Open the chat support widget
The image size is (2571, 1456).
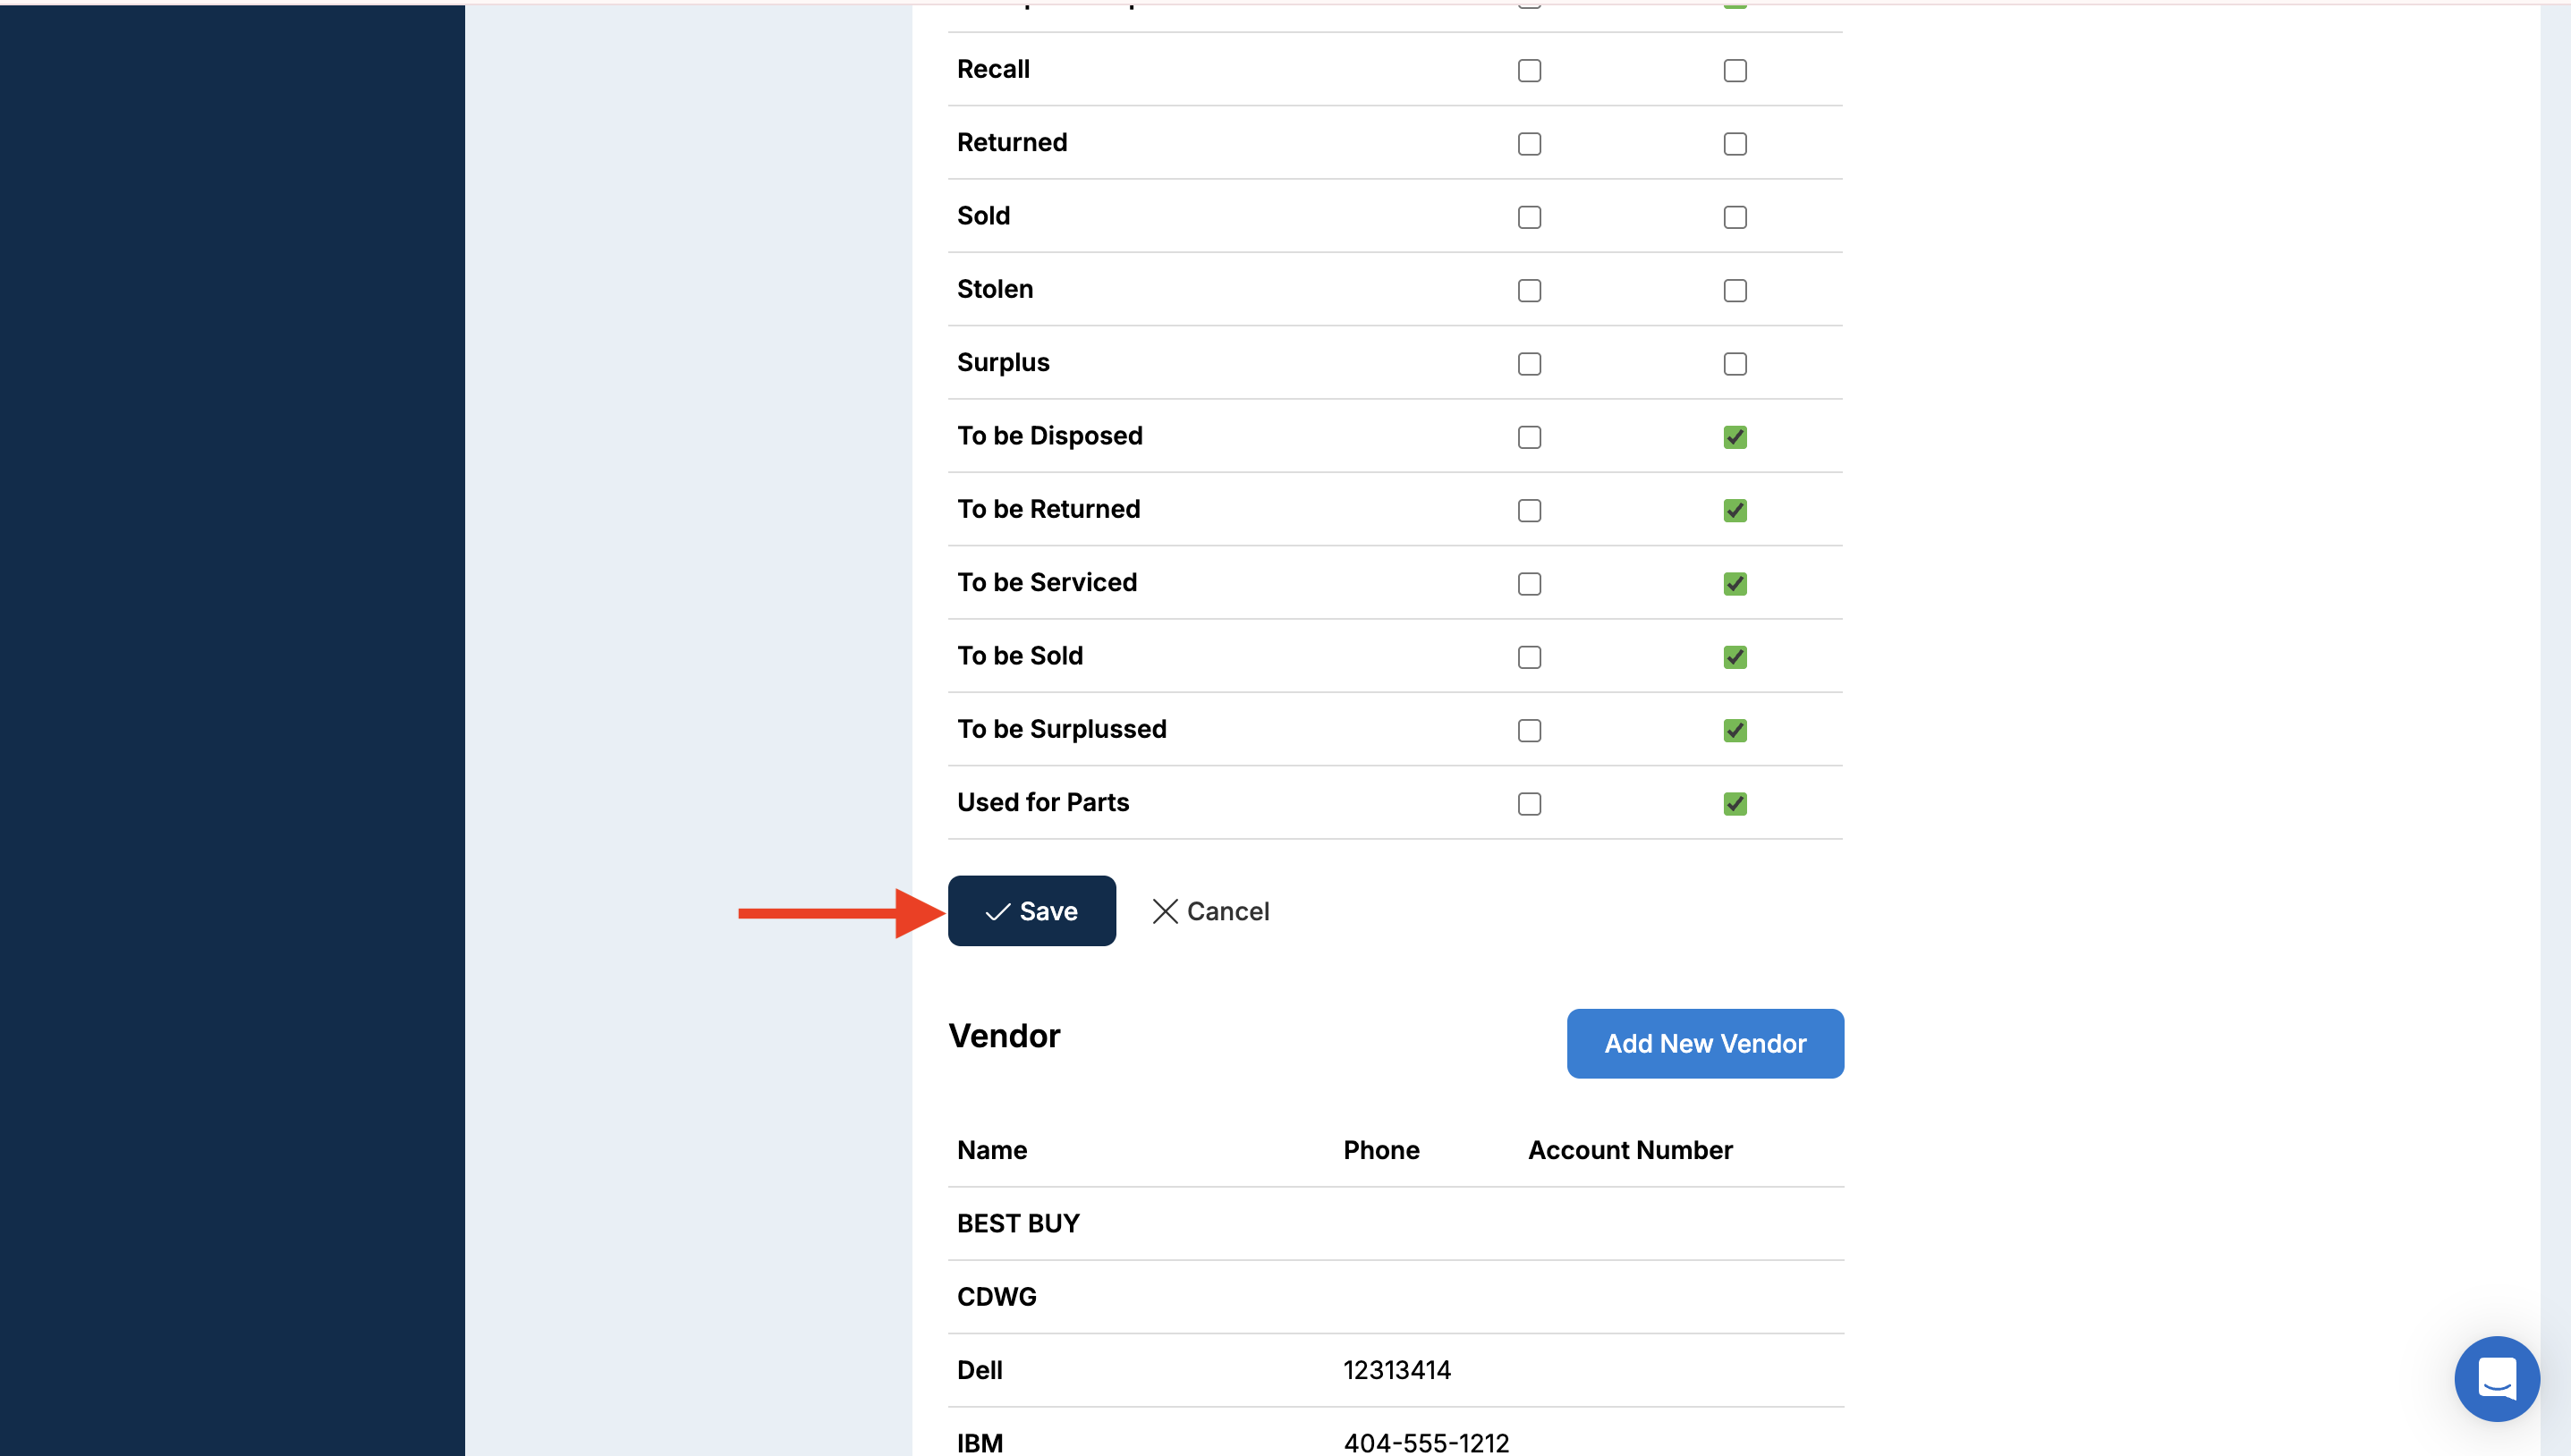(2496, 1378)
